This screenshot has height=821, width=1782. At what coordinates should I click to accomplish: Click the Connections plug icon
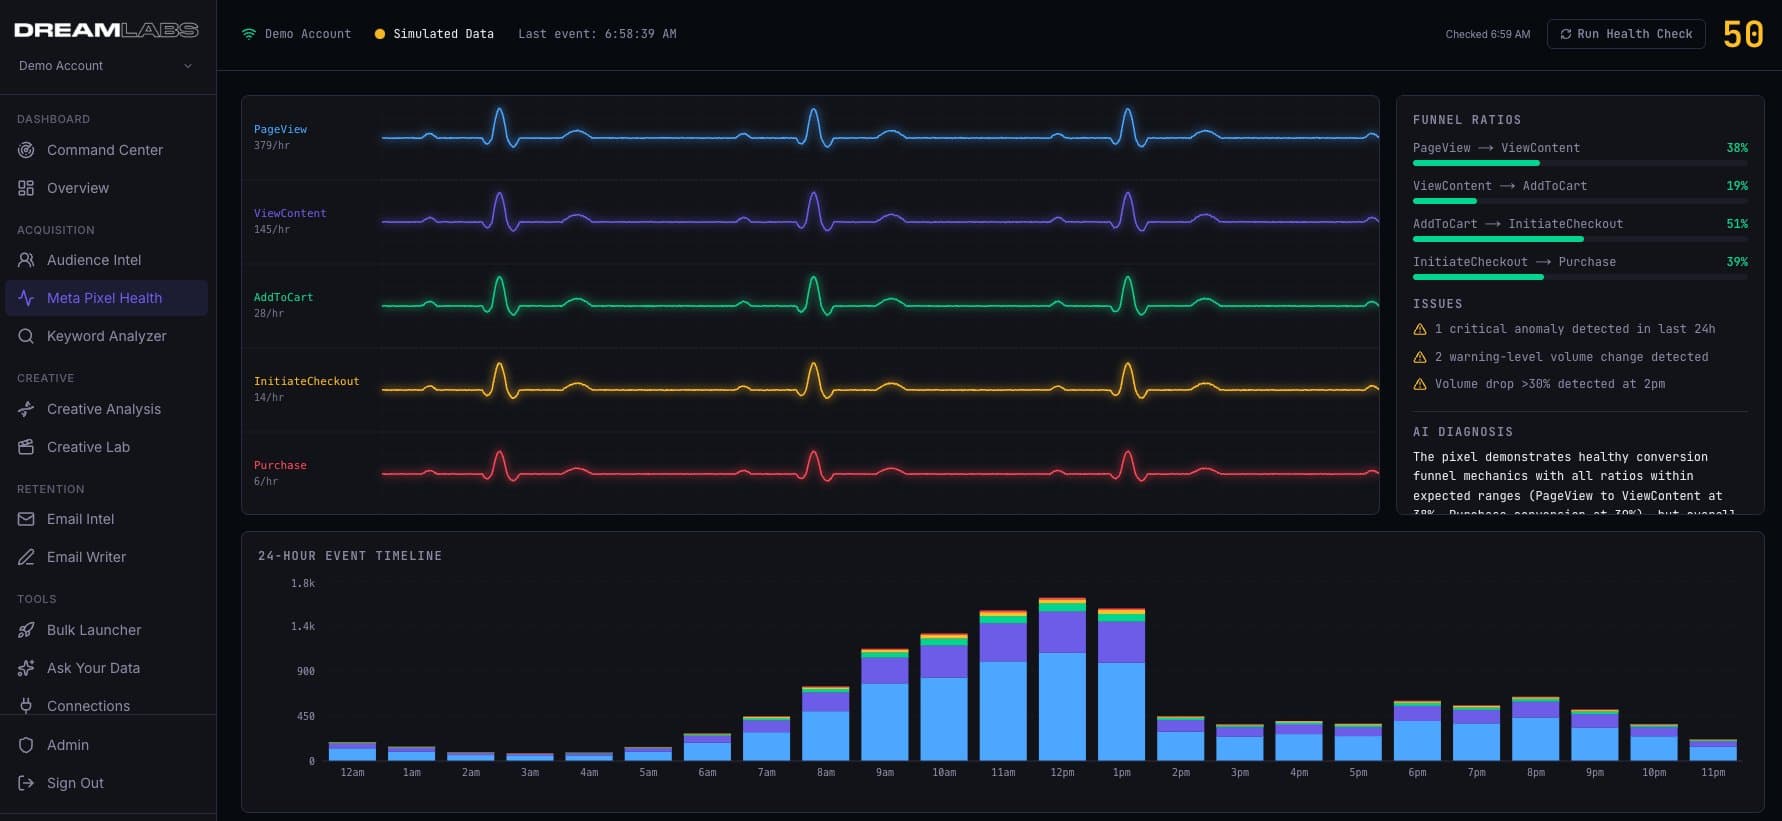[x=26, y=705]
